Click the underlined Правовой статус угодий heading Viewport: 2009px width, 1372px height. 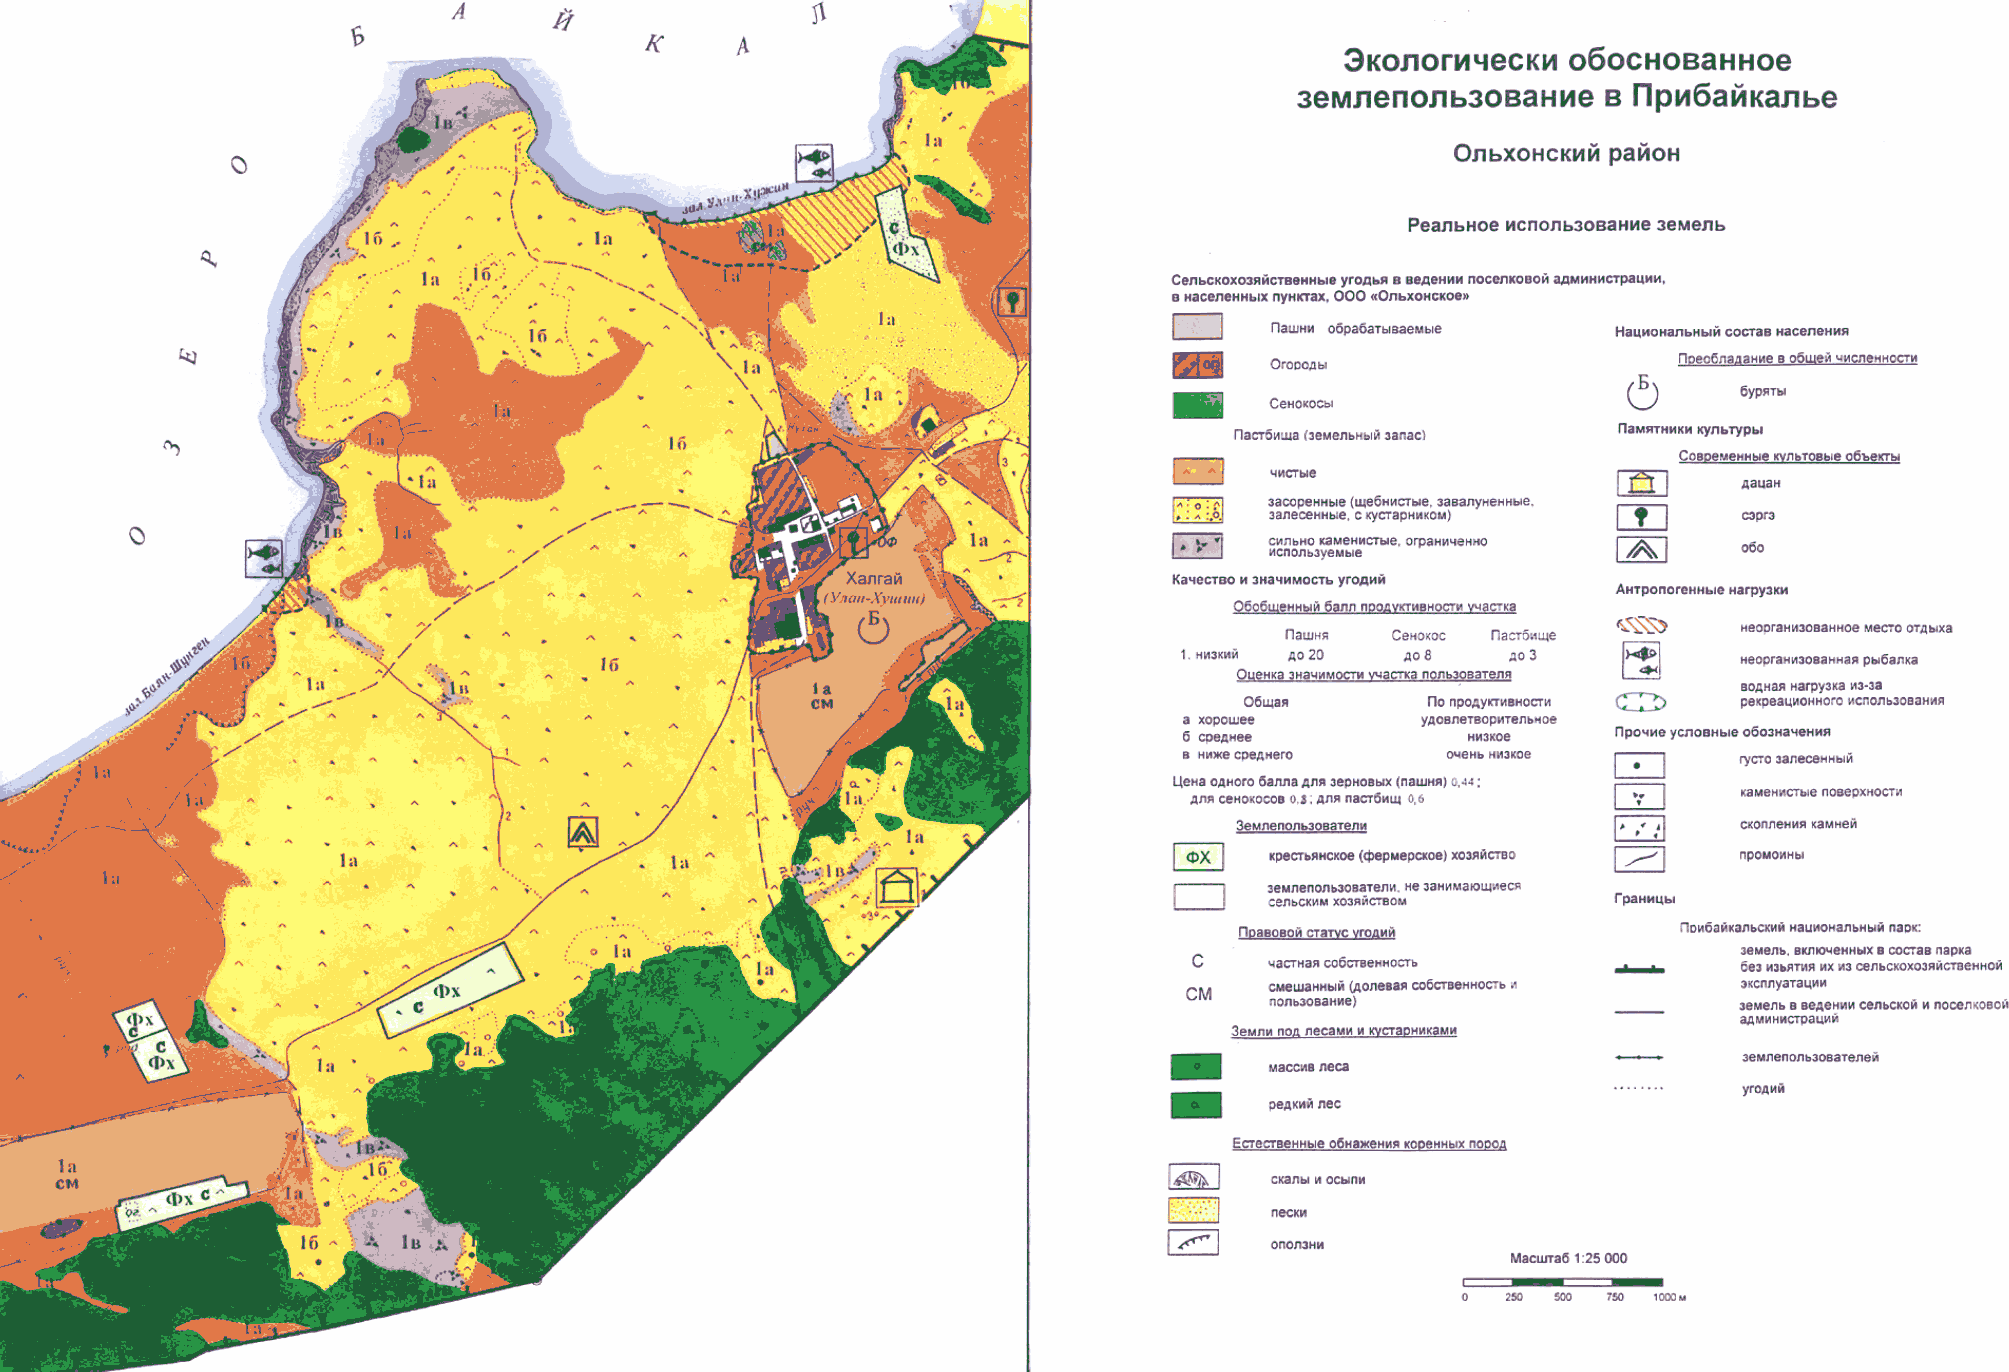point(1316,933)
